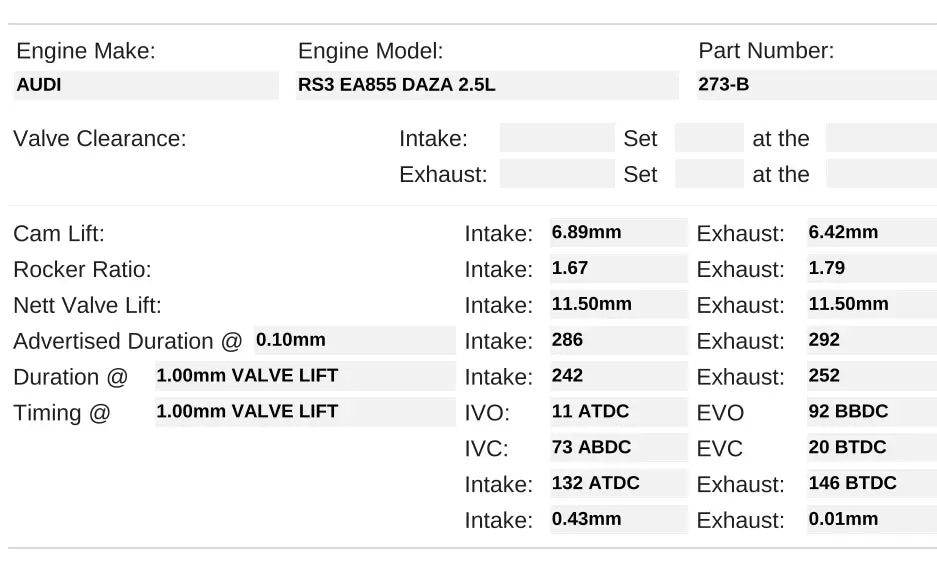Click the empty Intake valve clearance field
Screen dimensions: 937x587
[x=556, y=138]
